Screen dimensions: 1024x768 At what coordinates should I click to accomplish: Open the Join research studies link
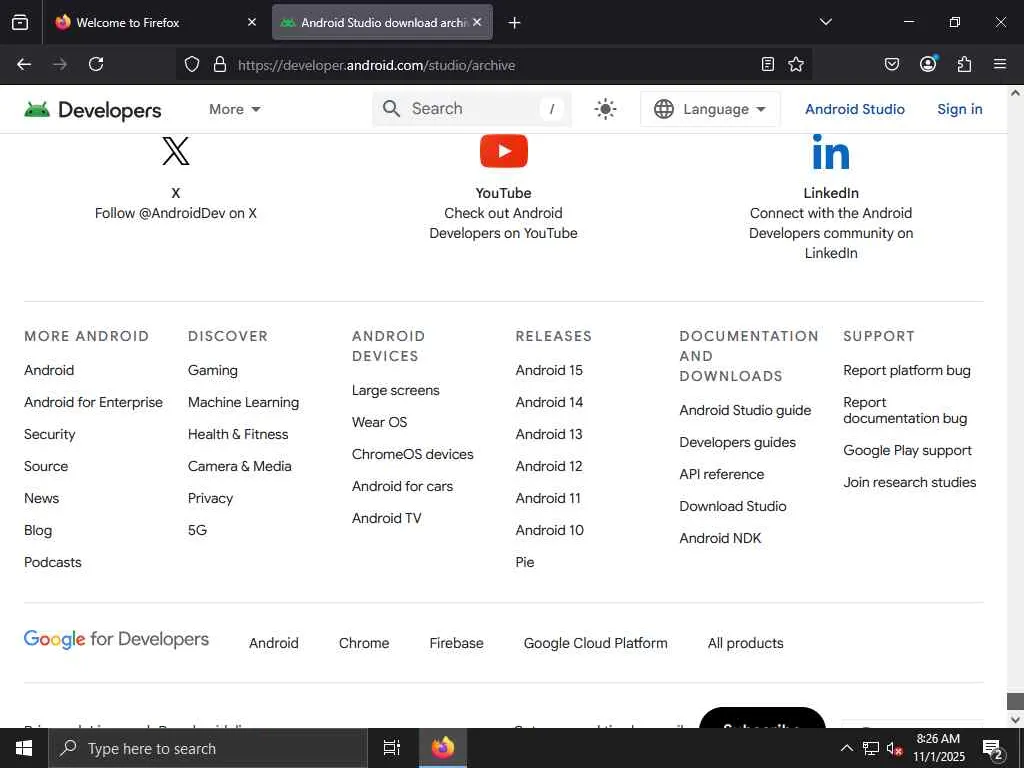pyautogui.click(x=910, y=483)
